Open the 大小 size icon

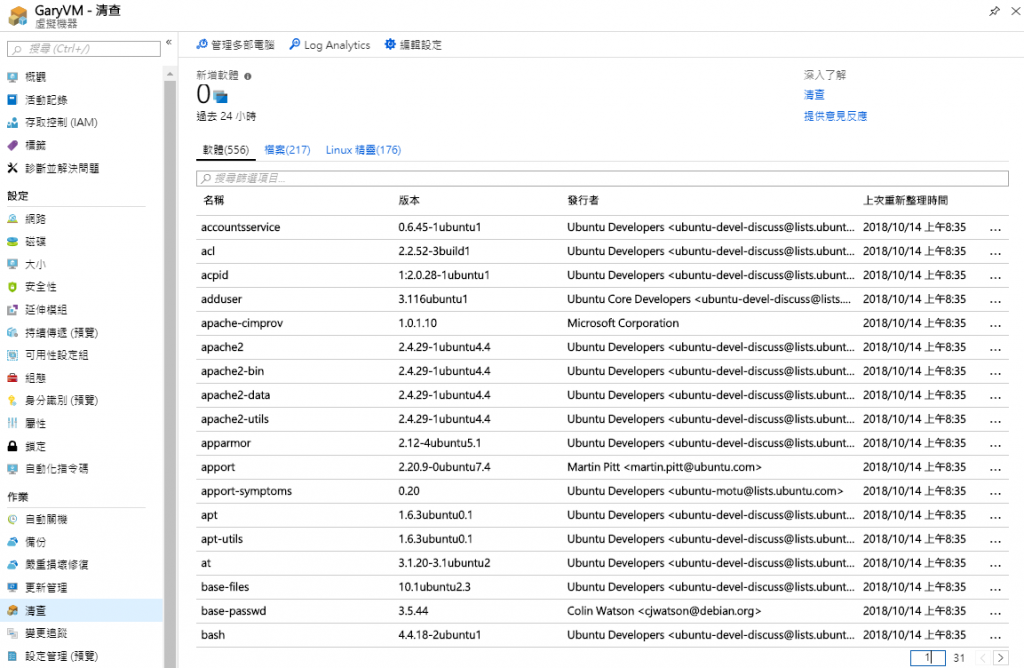(x=12, y=264)
